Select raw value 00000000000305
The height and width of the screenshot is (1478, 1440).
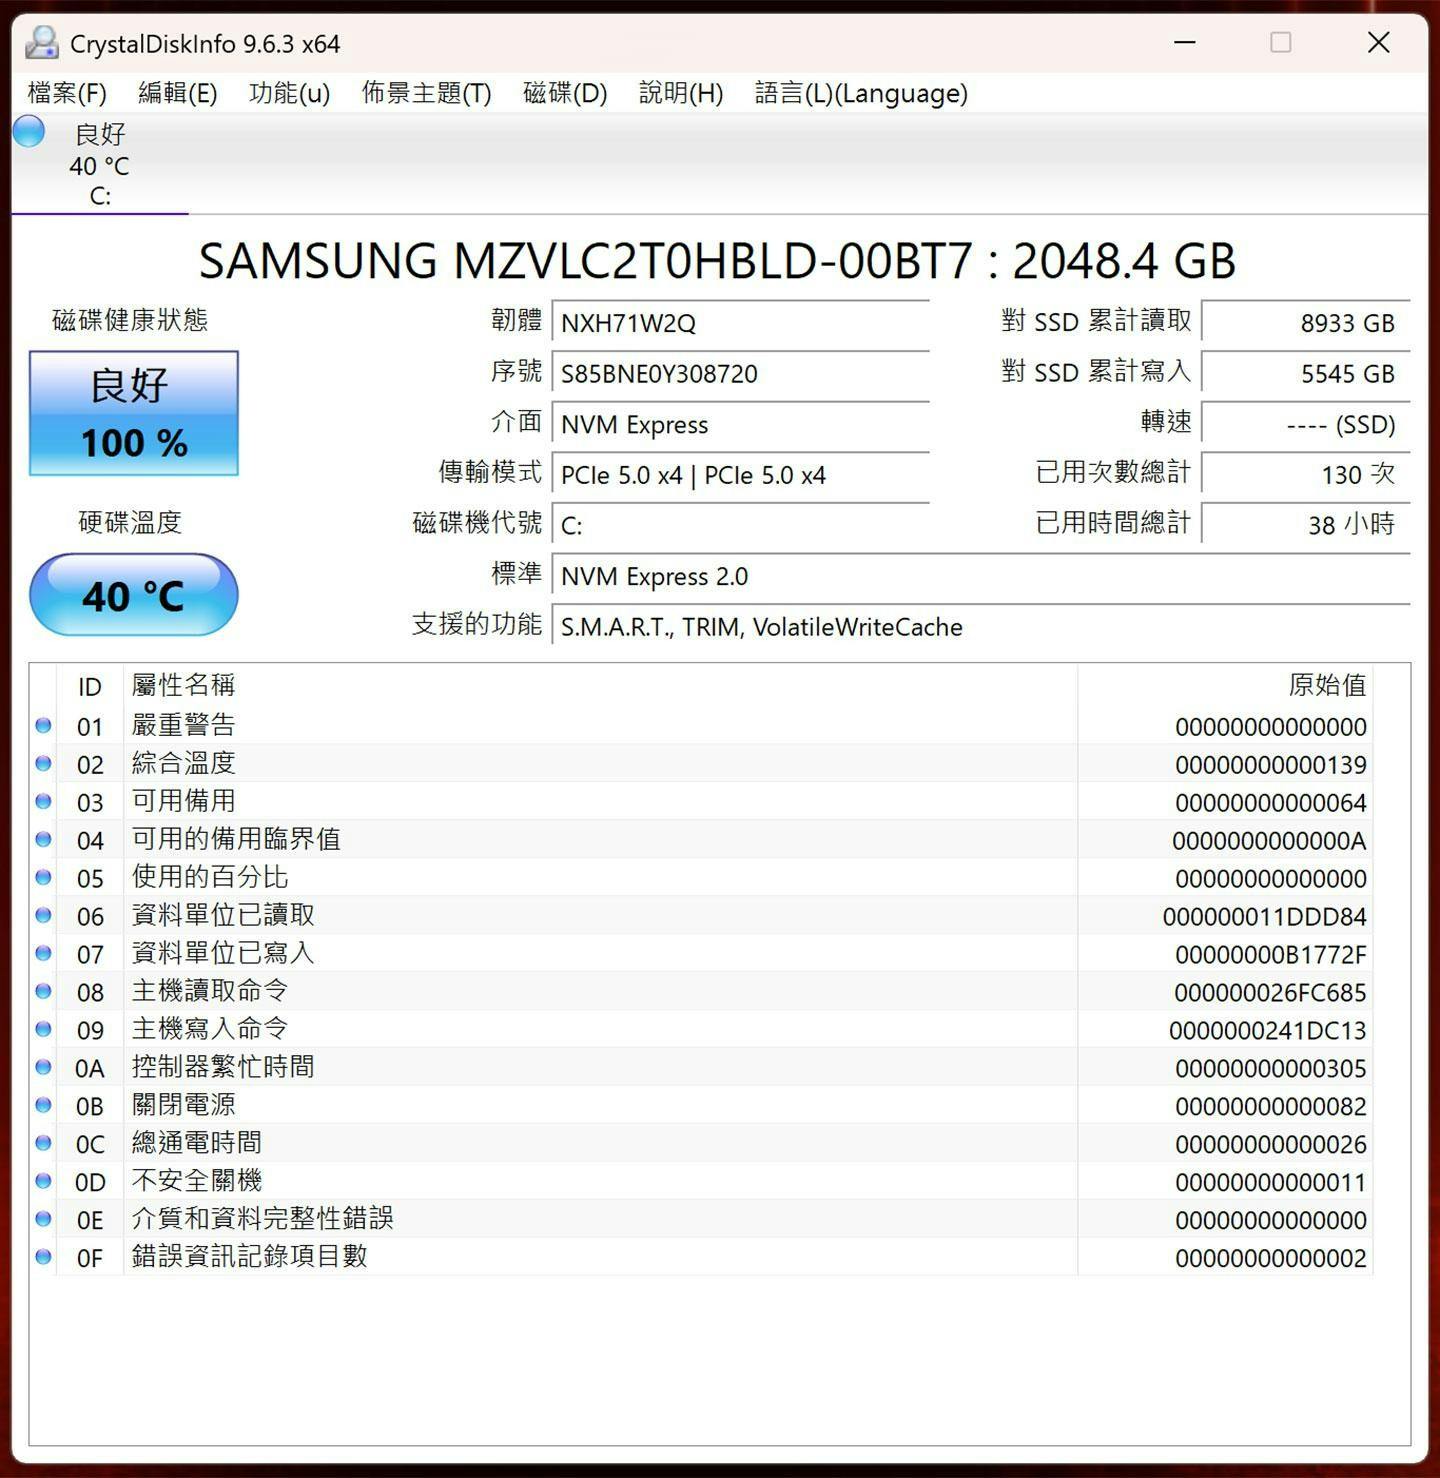tap(1270, 1069)
